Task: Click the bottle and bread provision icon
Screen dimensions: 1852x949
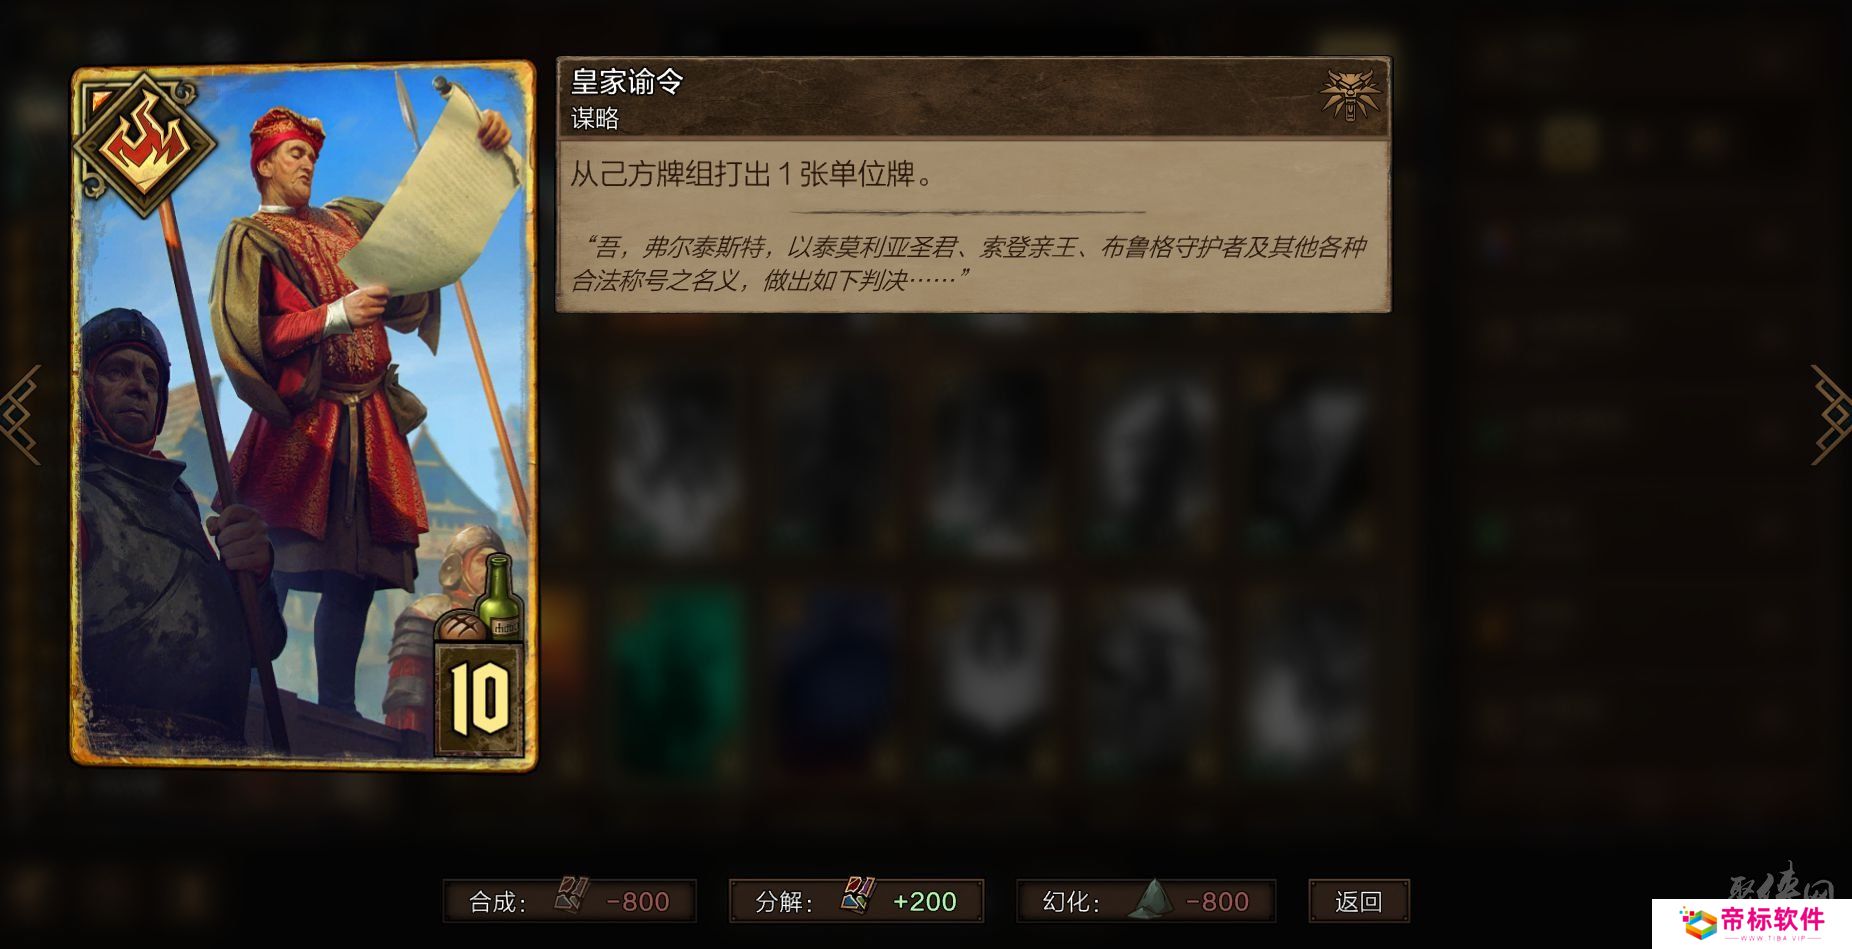Action: 479,600
